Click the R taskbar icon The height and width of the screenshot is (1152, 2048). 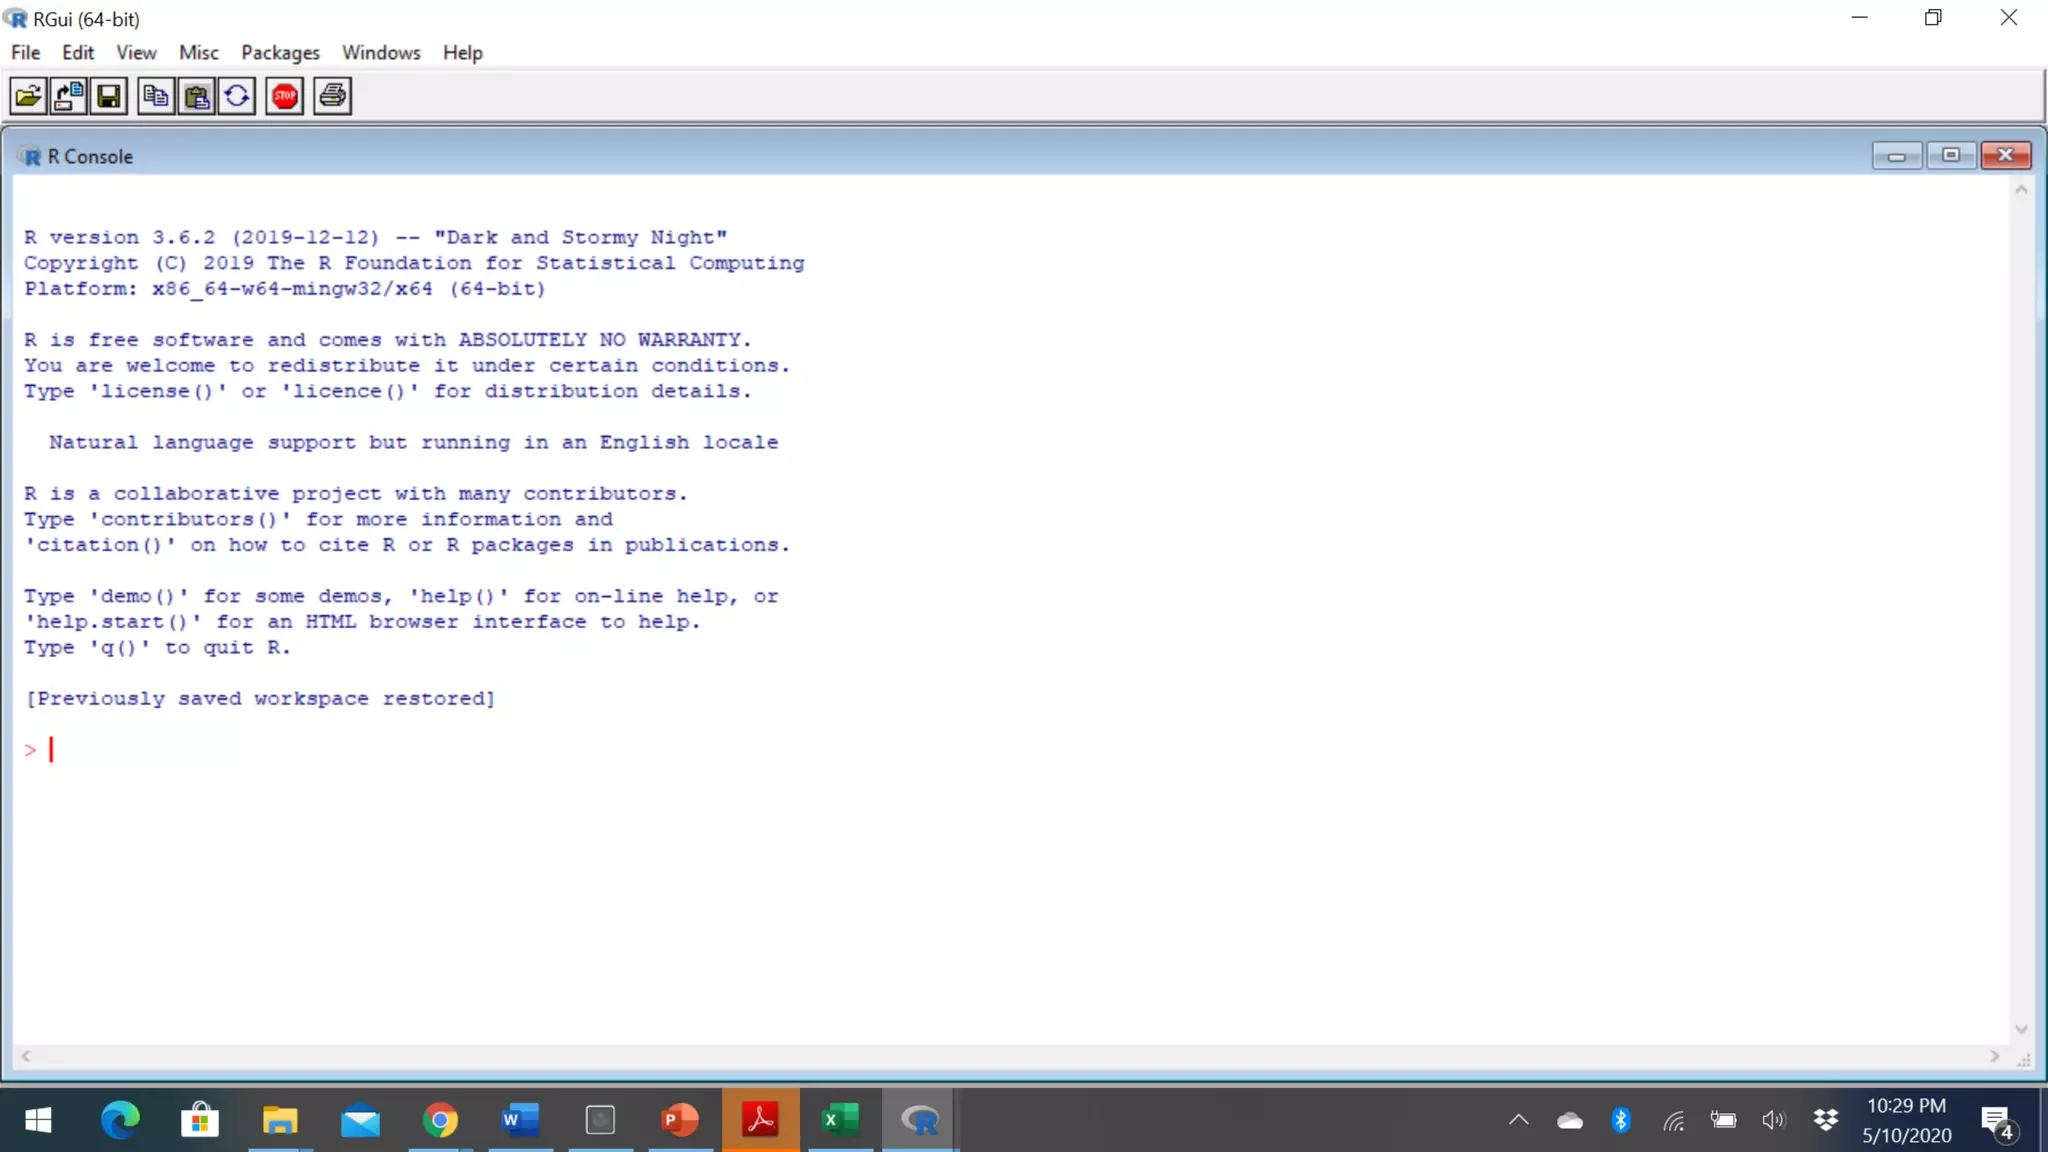(920, 1120)
